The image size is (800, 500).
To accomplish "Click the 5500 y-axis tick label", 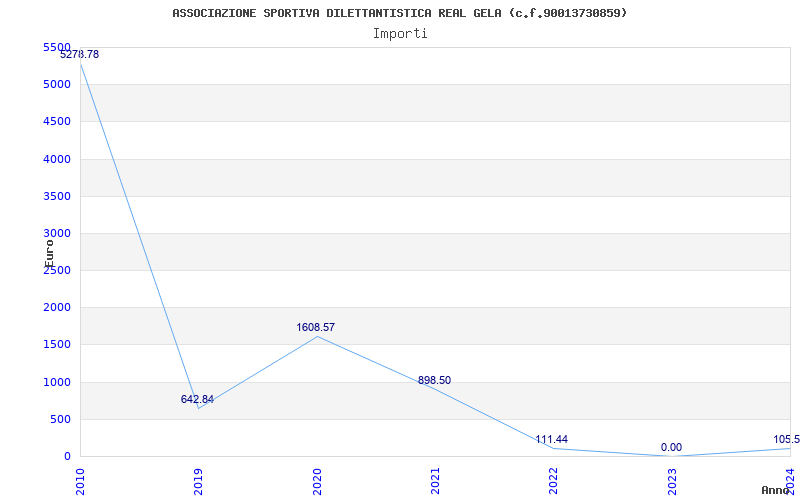I will (x=57, y=47).
